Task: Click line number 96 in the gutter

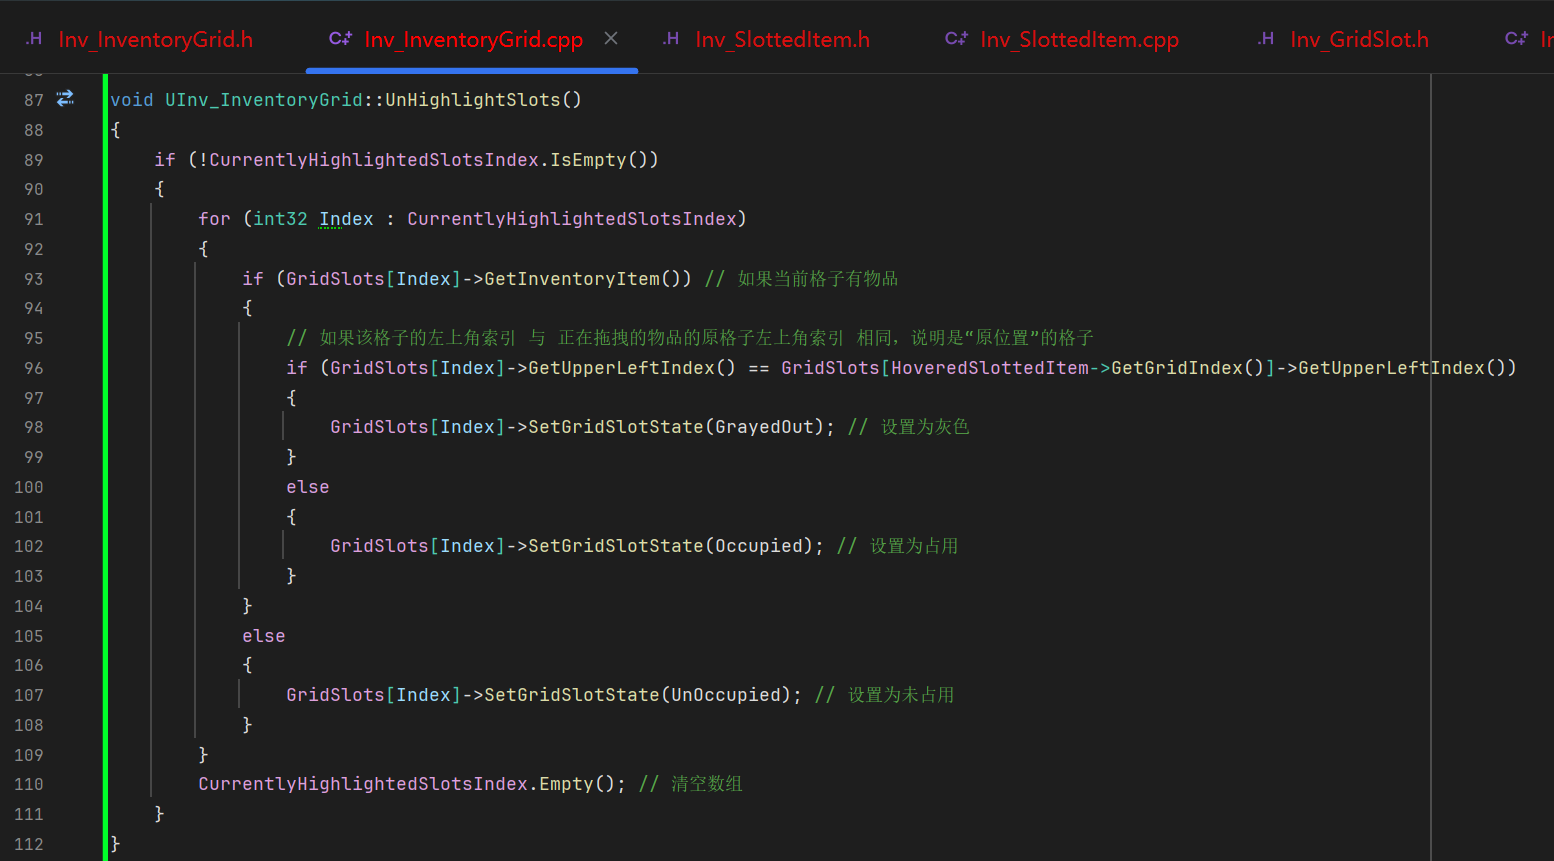Action: [x=34, y=368]
